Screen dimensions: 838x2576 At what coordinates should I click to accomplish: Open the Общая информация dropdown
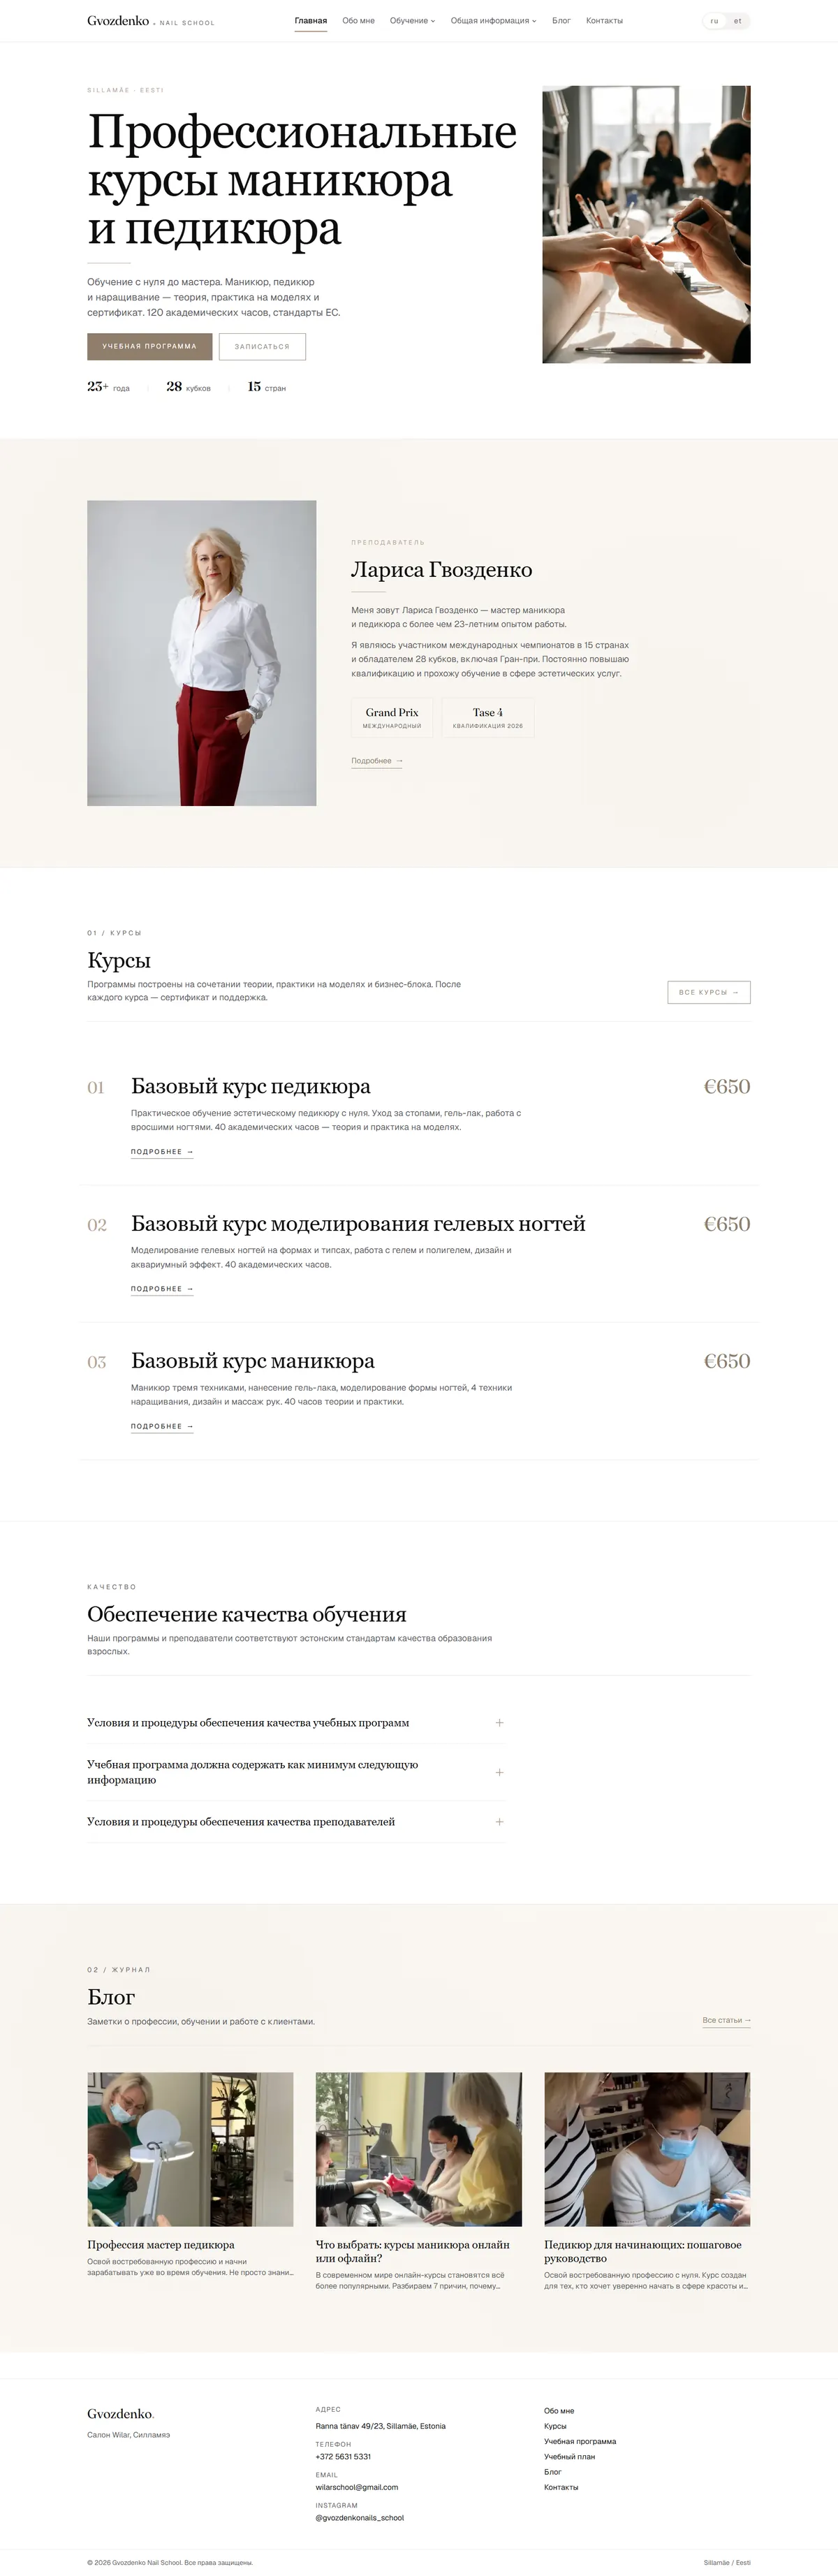pos(493,21)
